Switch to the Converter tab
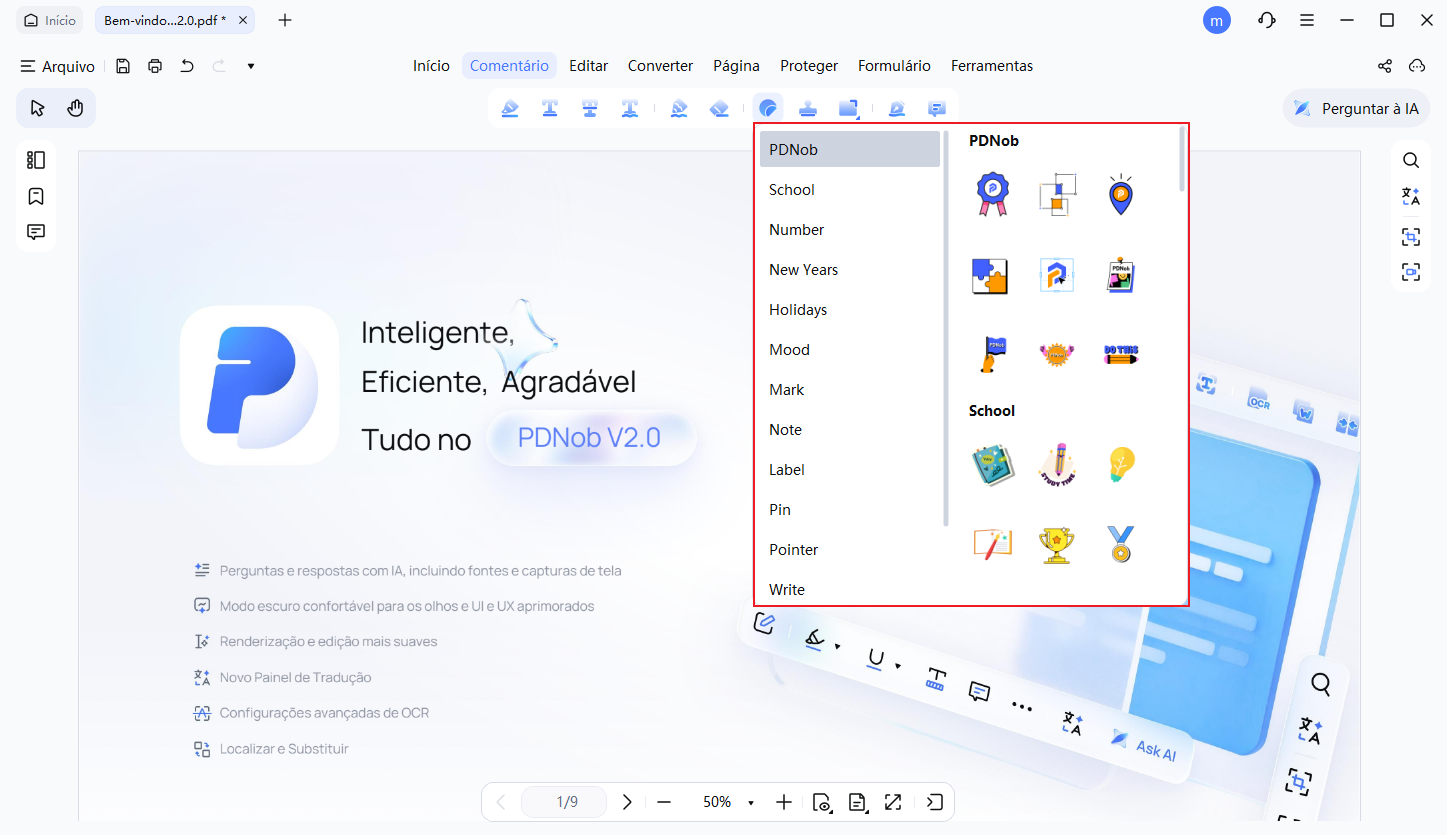The width and height of the screenshot is (1447, 835). [660, 65]
